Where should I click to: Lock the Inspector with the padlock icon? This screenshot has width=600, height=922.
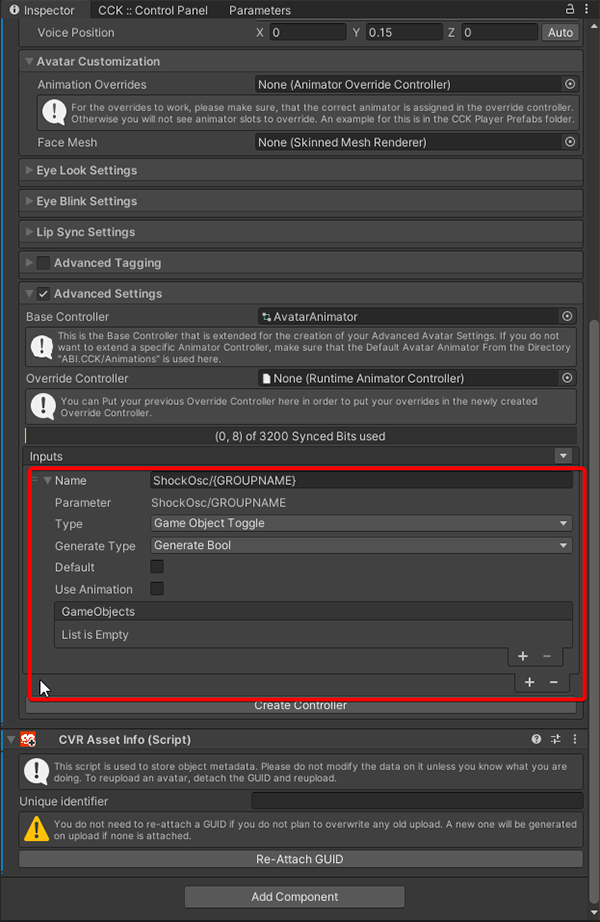click(569, 10)
